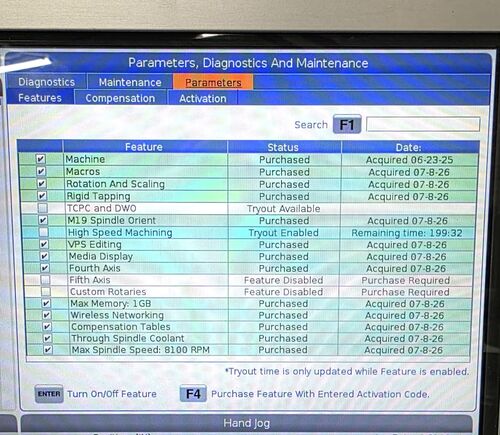This screenshot has height=435, width=500.
Task: Select Max Spindle Speed: 8100 RPM text
Action: pos(141,350)
